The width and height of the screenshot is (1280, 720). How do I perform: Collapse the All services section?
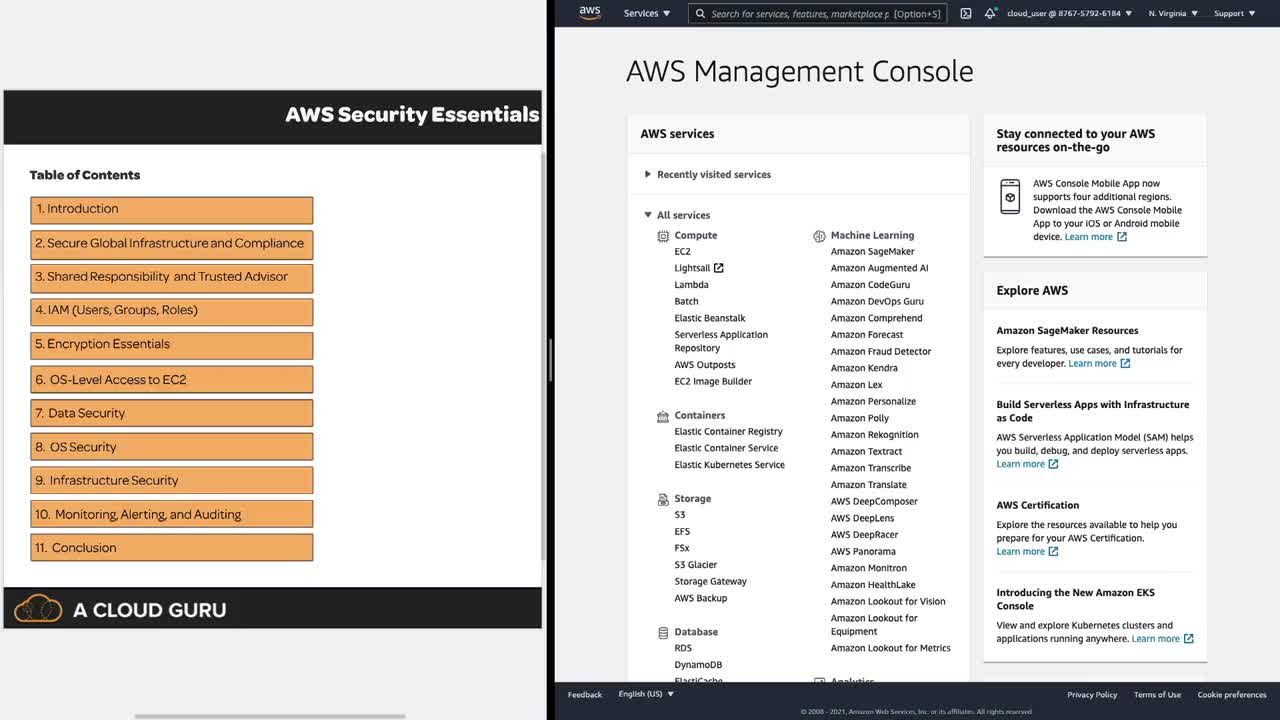(x=648, y=215)
